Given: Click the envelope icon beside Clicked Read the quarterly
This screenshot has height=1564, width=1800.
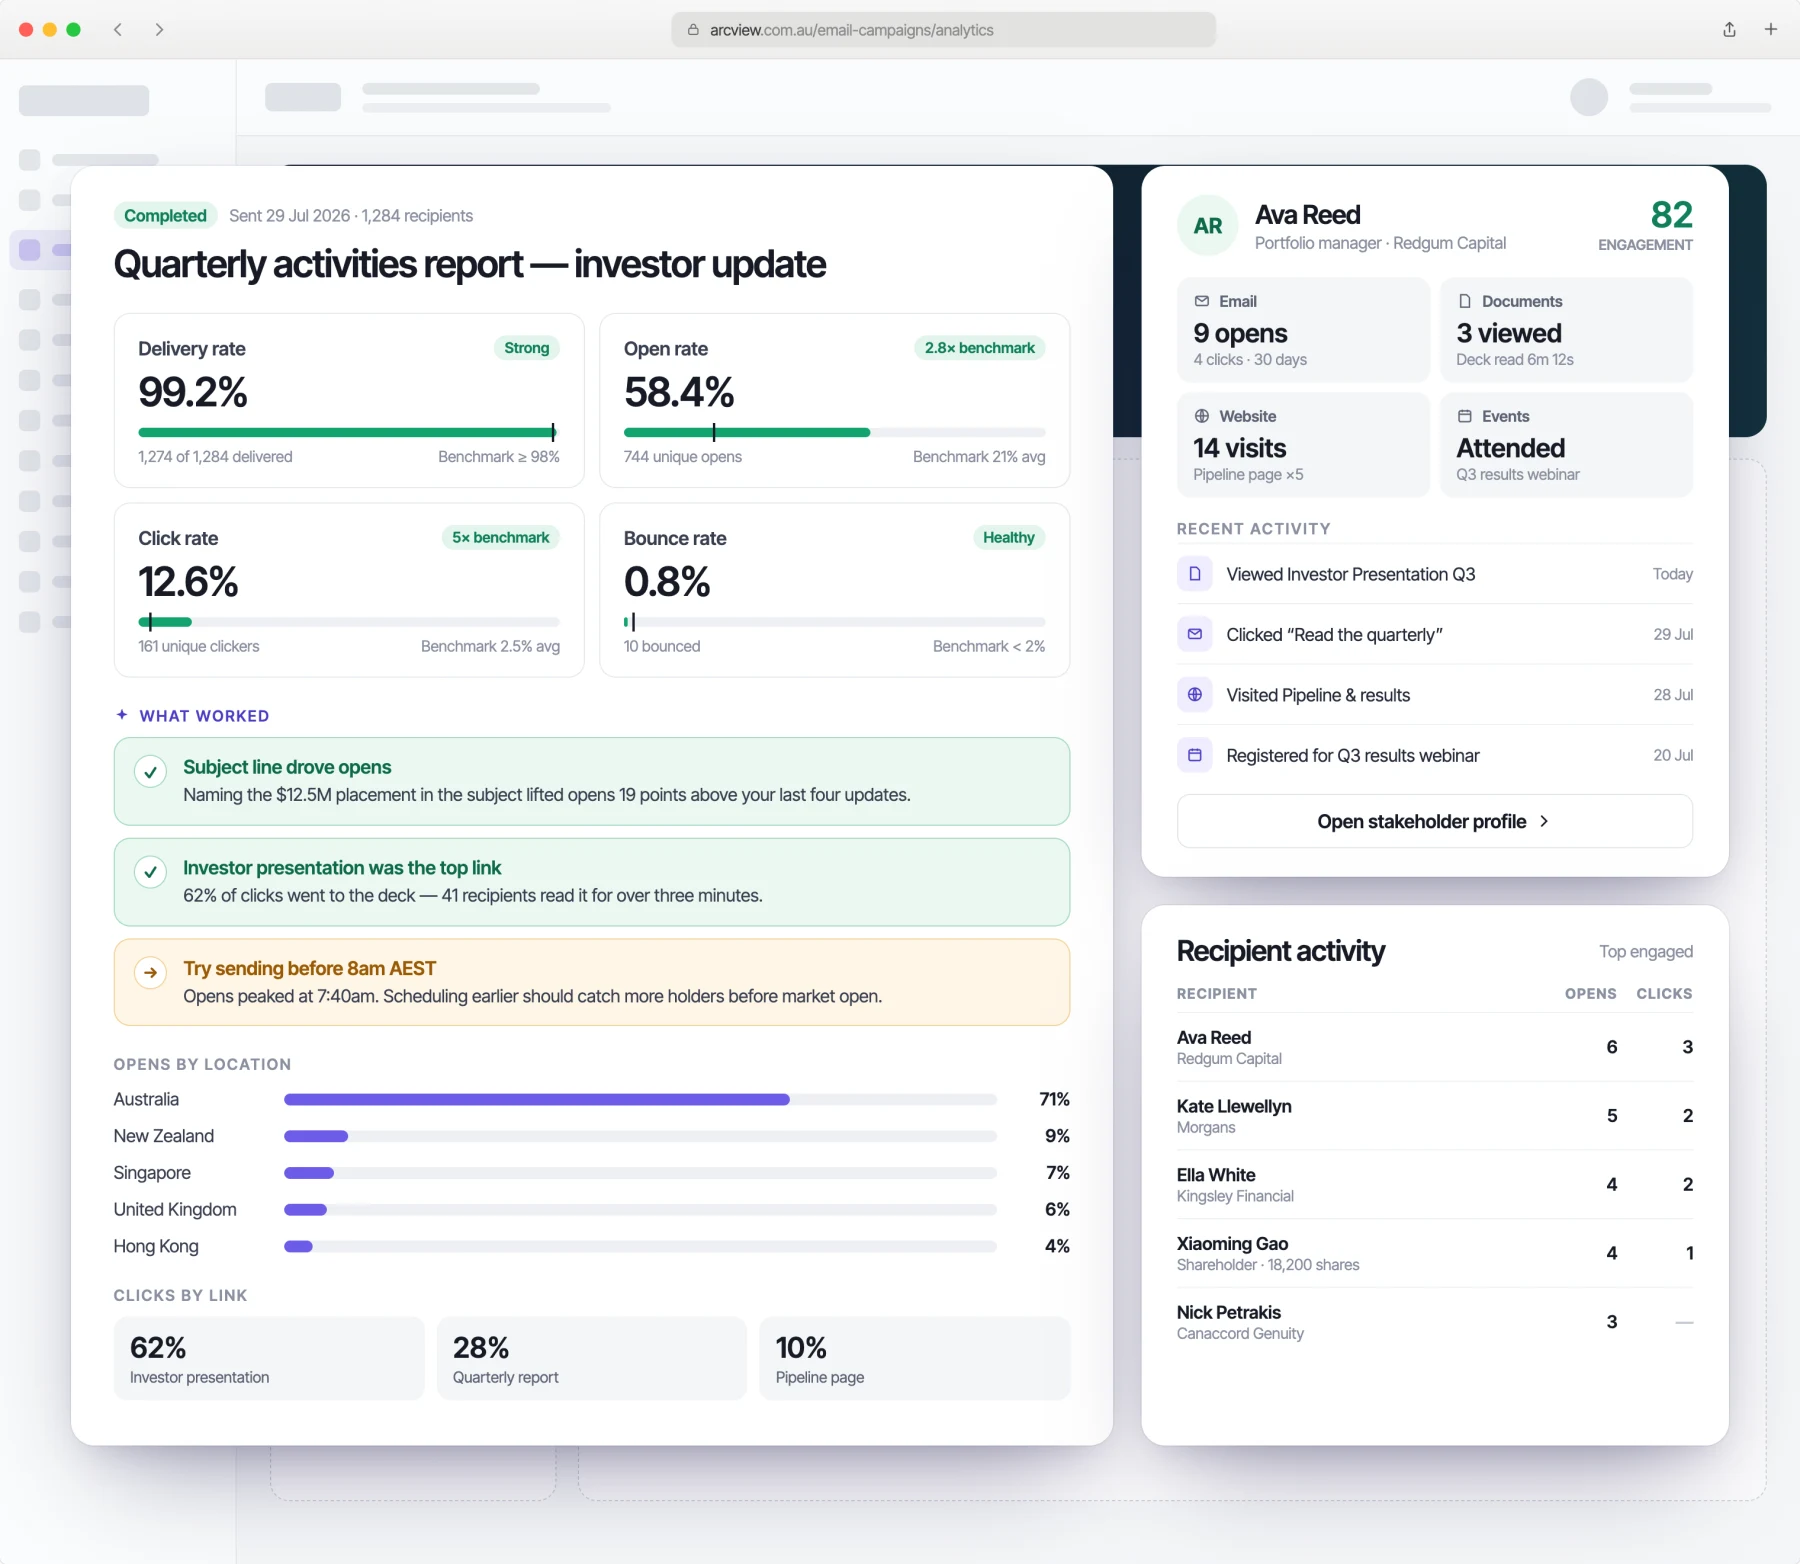Looking at the screenshot, I should (x=1194, y=634).
